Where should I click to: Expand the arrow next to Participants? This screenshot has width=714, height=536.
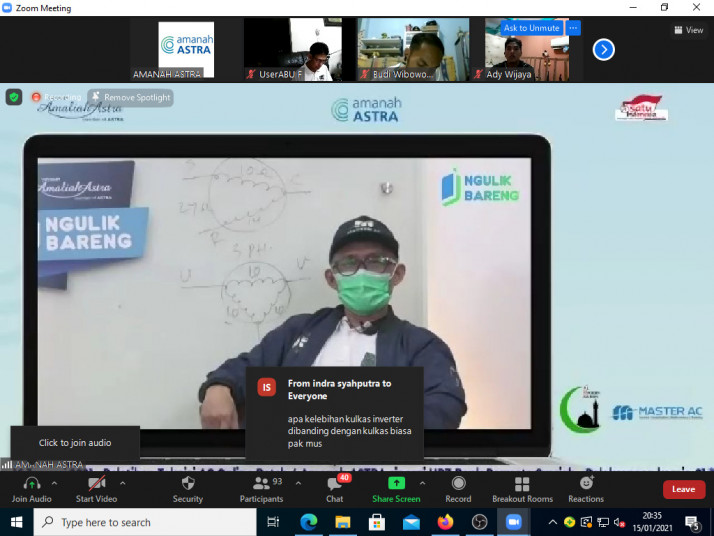tap(294, 482)
